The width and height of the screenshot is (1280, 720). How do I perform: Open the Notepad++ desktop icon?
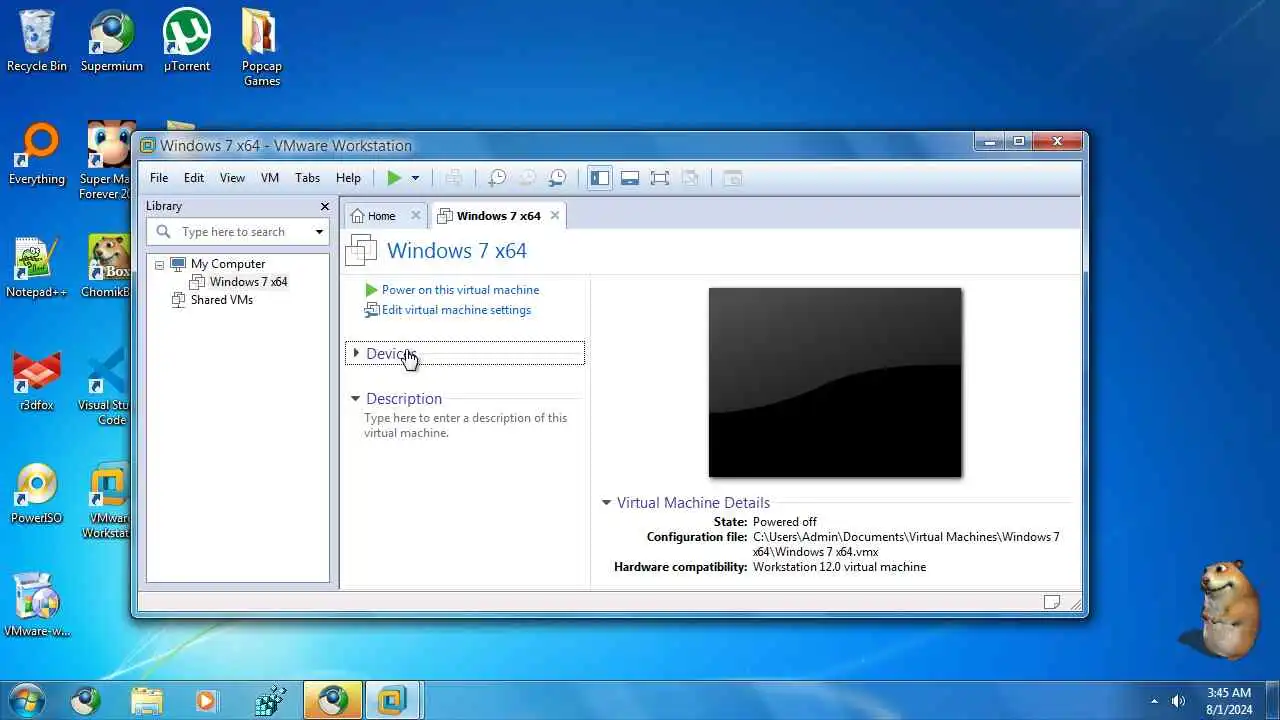[x=37, y=268]
